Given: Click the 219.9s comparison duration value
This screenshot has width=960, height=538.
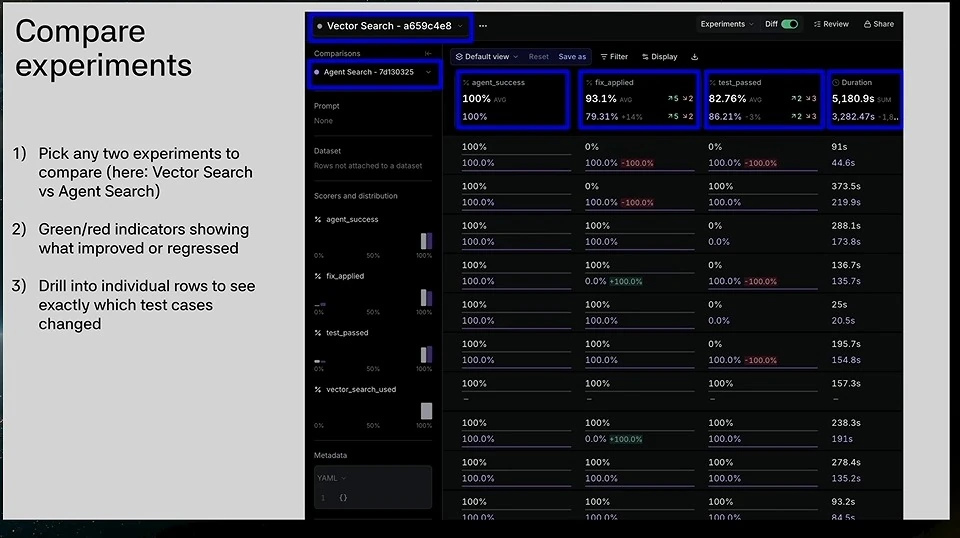Looking at the screenshot, I should 846,202.
